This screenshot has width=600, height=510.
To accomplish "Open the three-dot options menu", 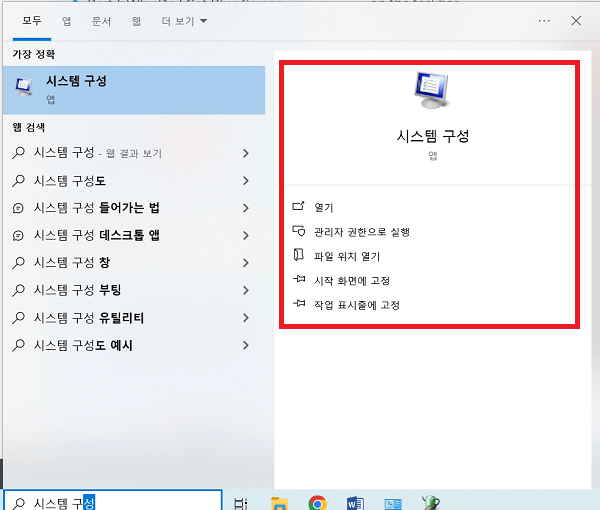I will [544, 21].
